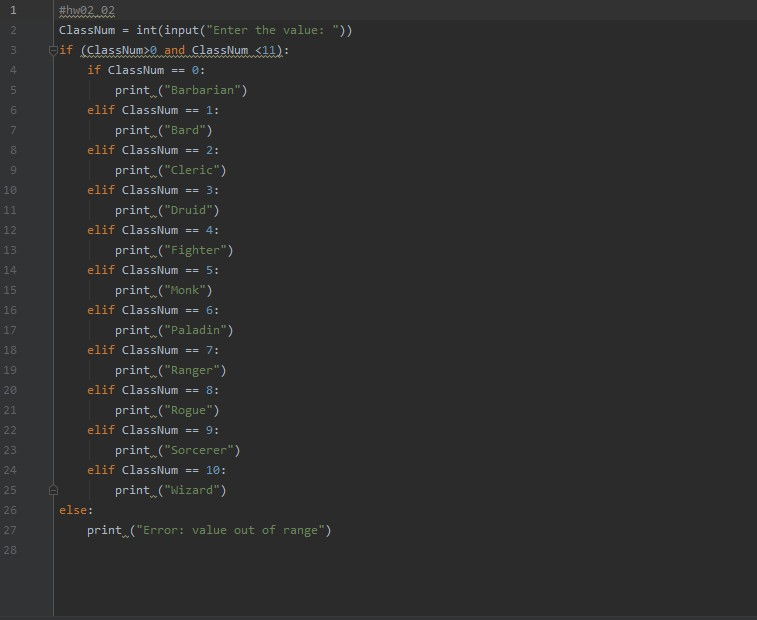This screenshot has width=757, height=620.
Task: Click the else: keyword on line 26
Action: [x=76, y=510]
